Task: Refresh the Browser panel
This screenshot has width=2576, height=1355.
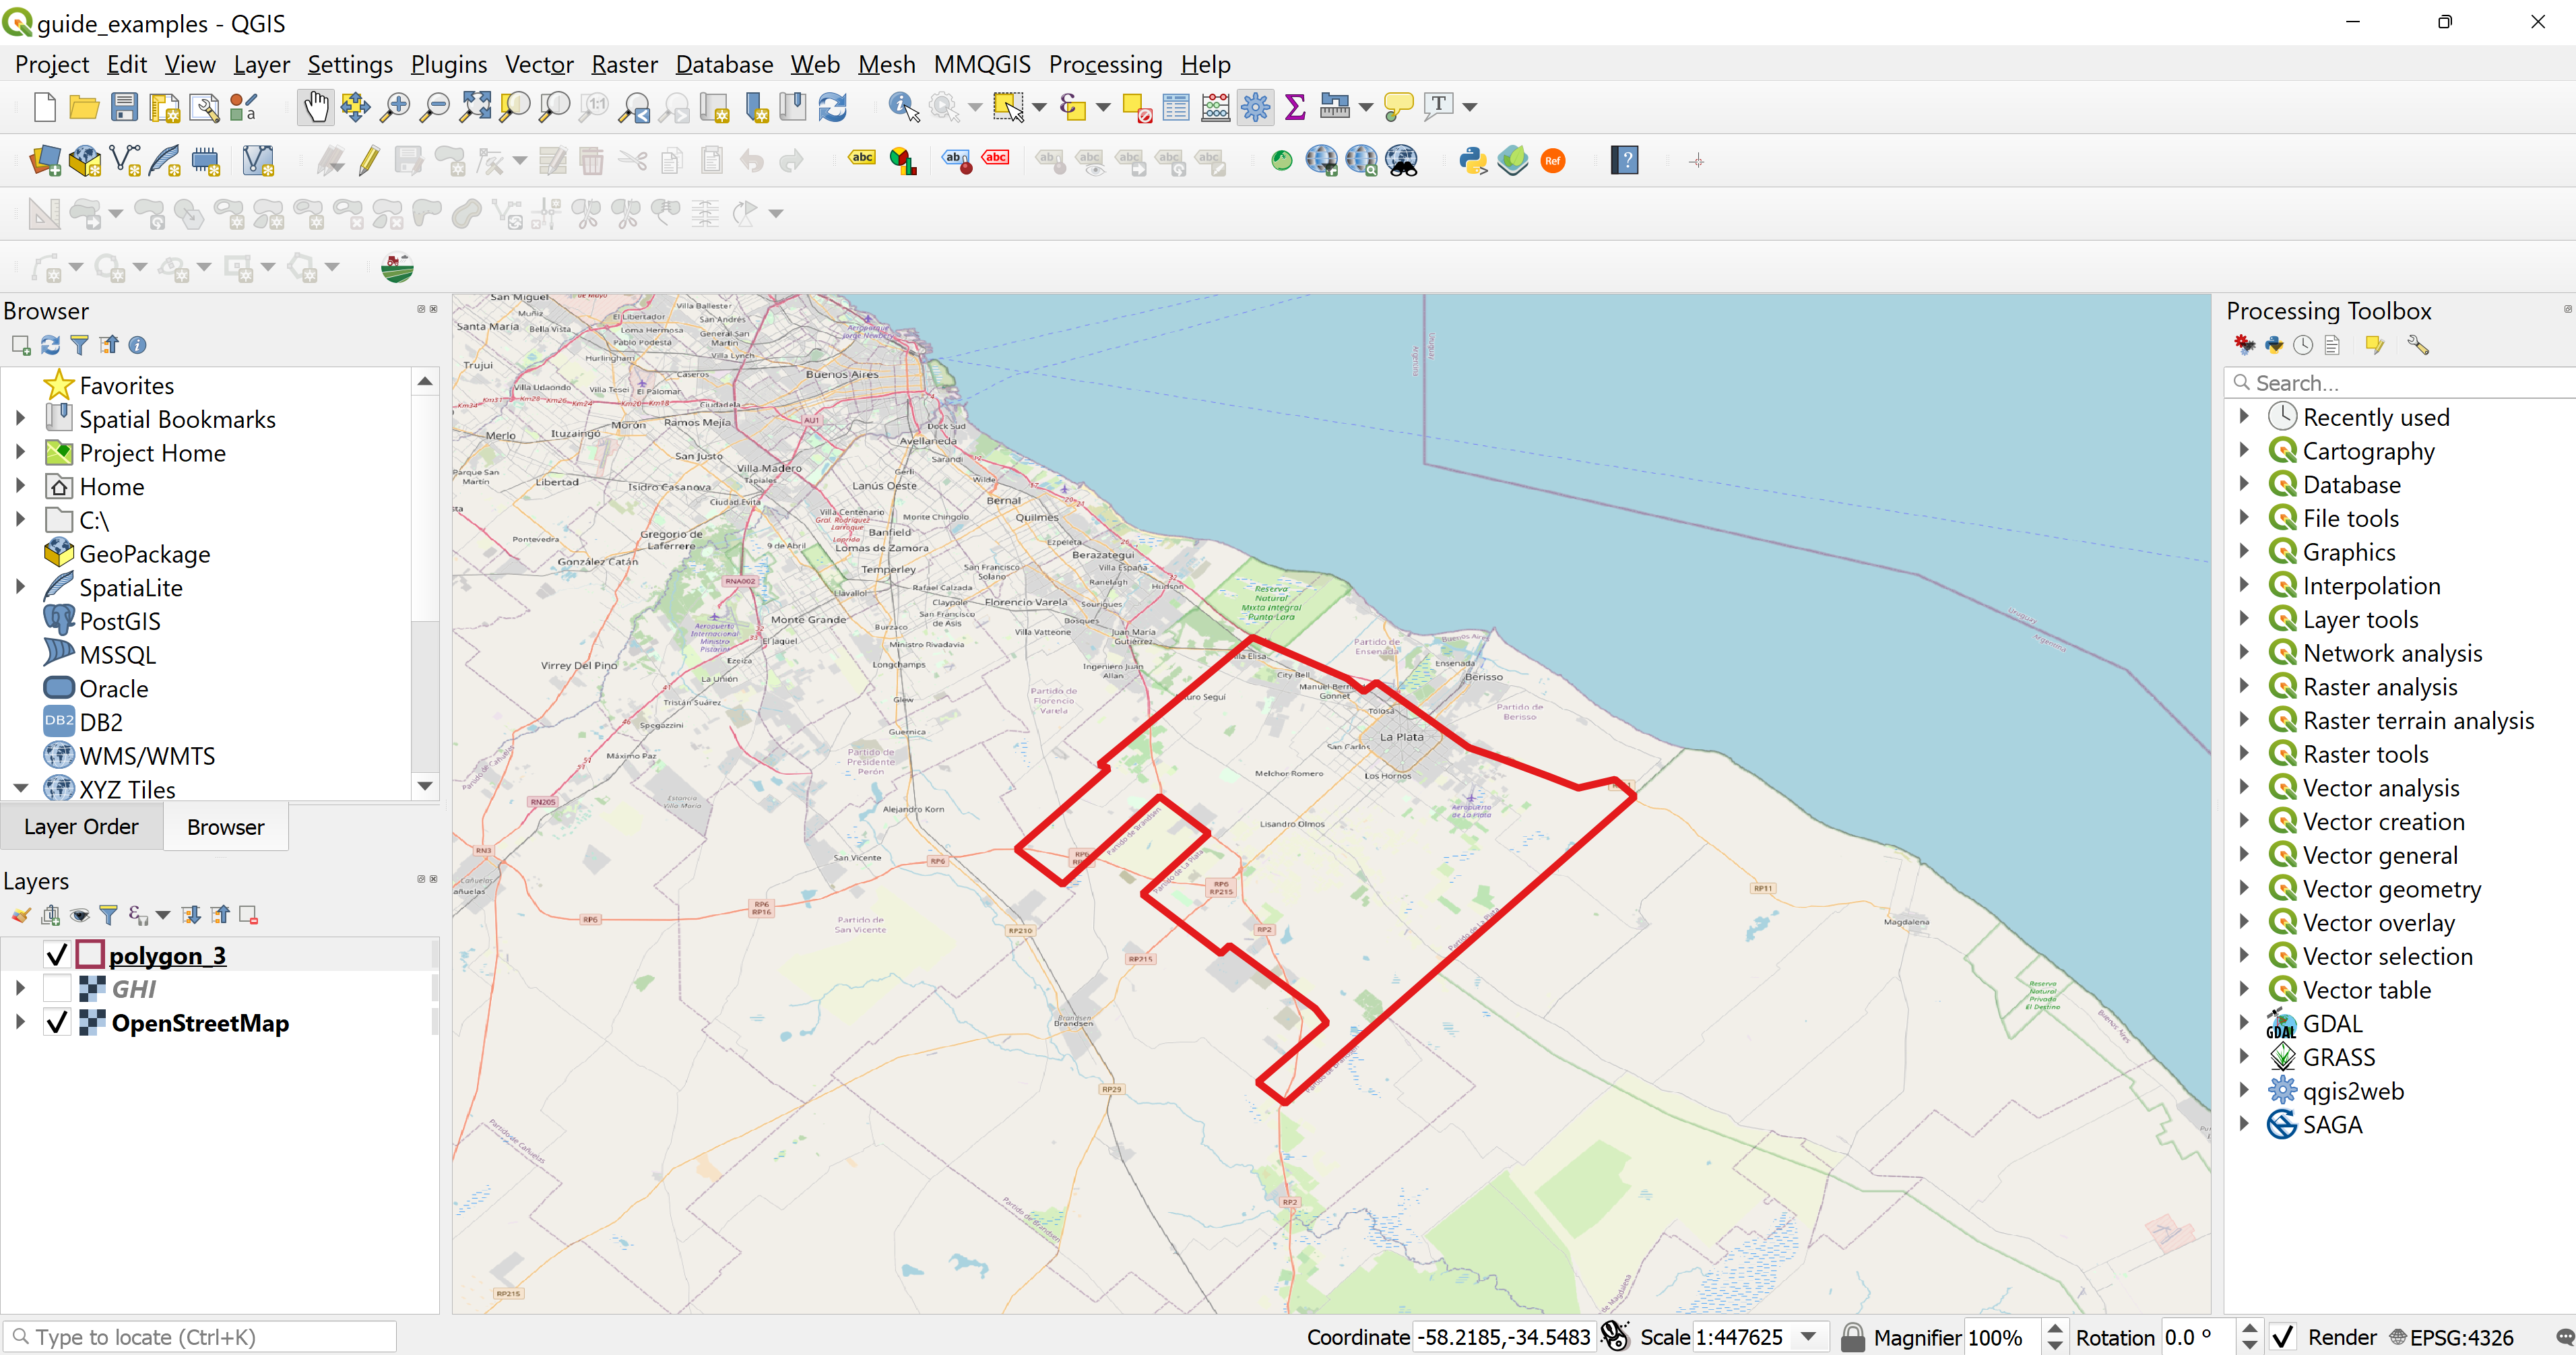Action: point(50,345)
